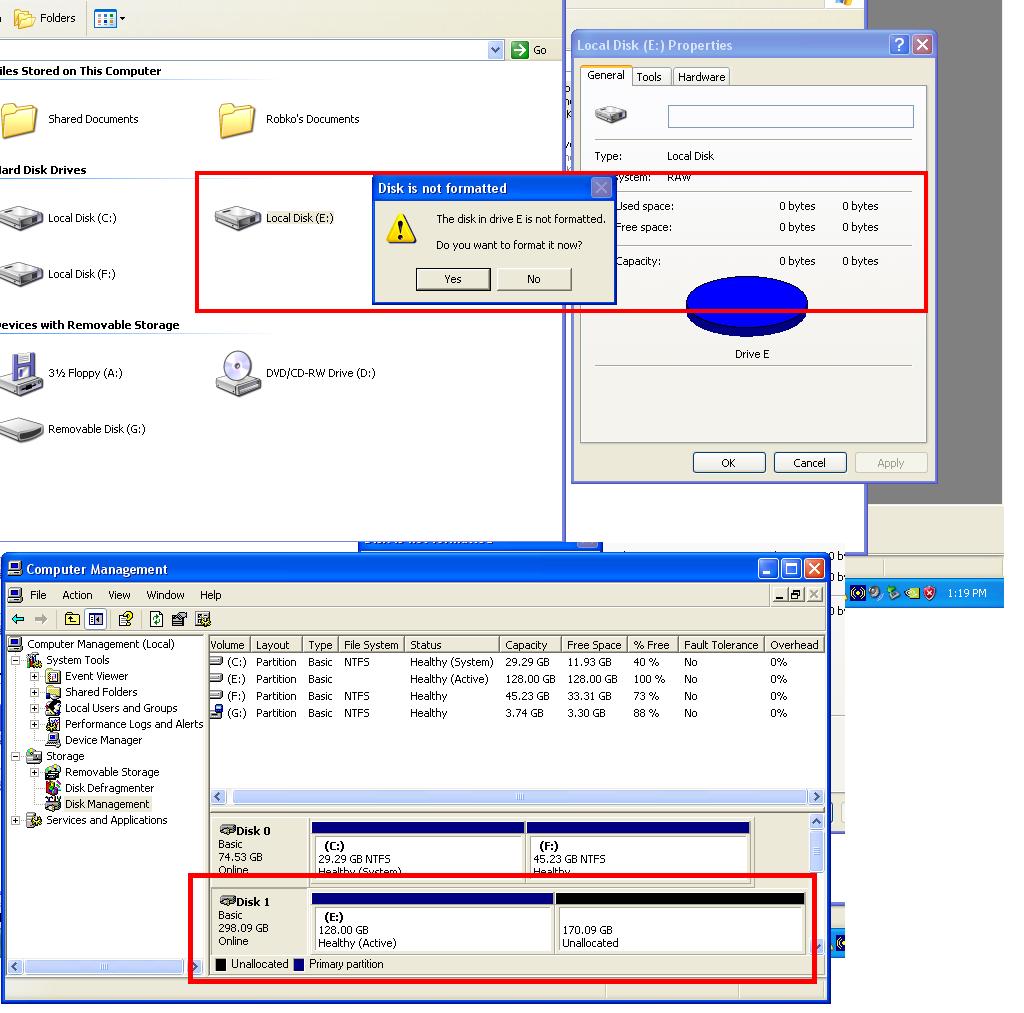Viewport: 1024px width, 1013px height.
Task: Open the address bar dropdown arrow
Action: pos(496,50)
